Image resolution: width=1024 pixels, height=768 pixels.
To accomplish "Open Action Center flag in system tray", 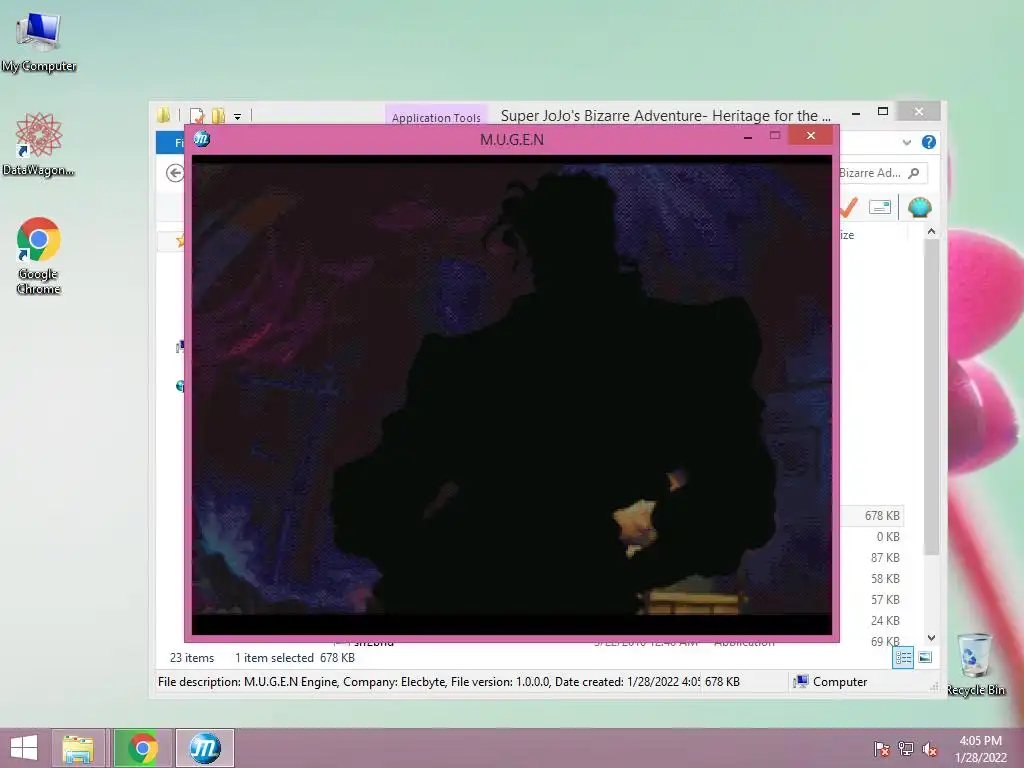I will click(x=881, y=749).
